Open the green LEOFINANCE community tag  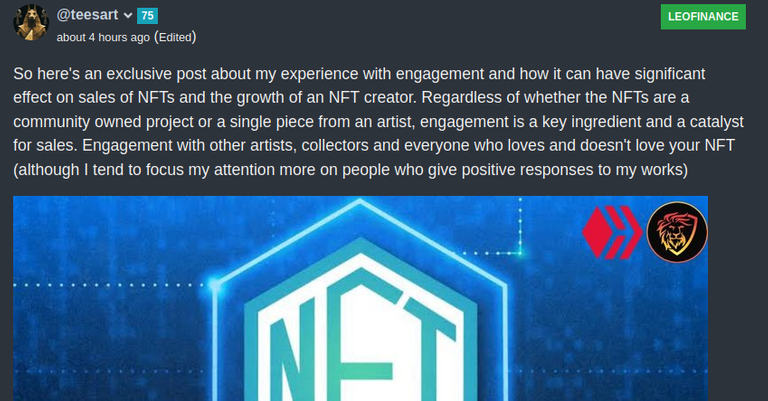pos(703,17)
